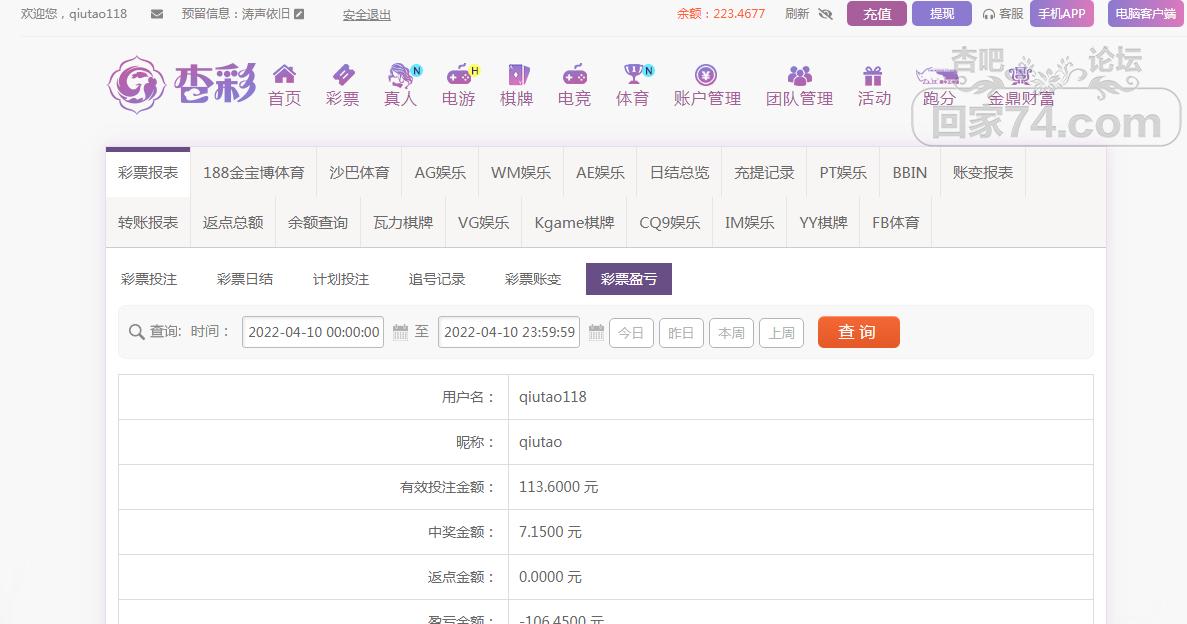The image size is (1187, 624).
Task: Click the search magnifier icon
Action: (x=136, y=332)
